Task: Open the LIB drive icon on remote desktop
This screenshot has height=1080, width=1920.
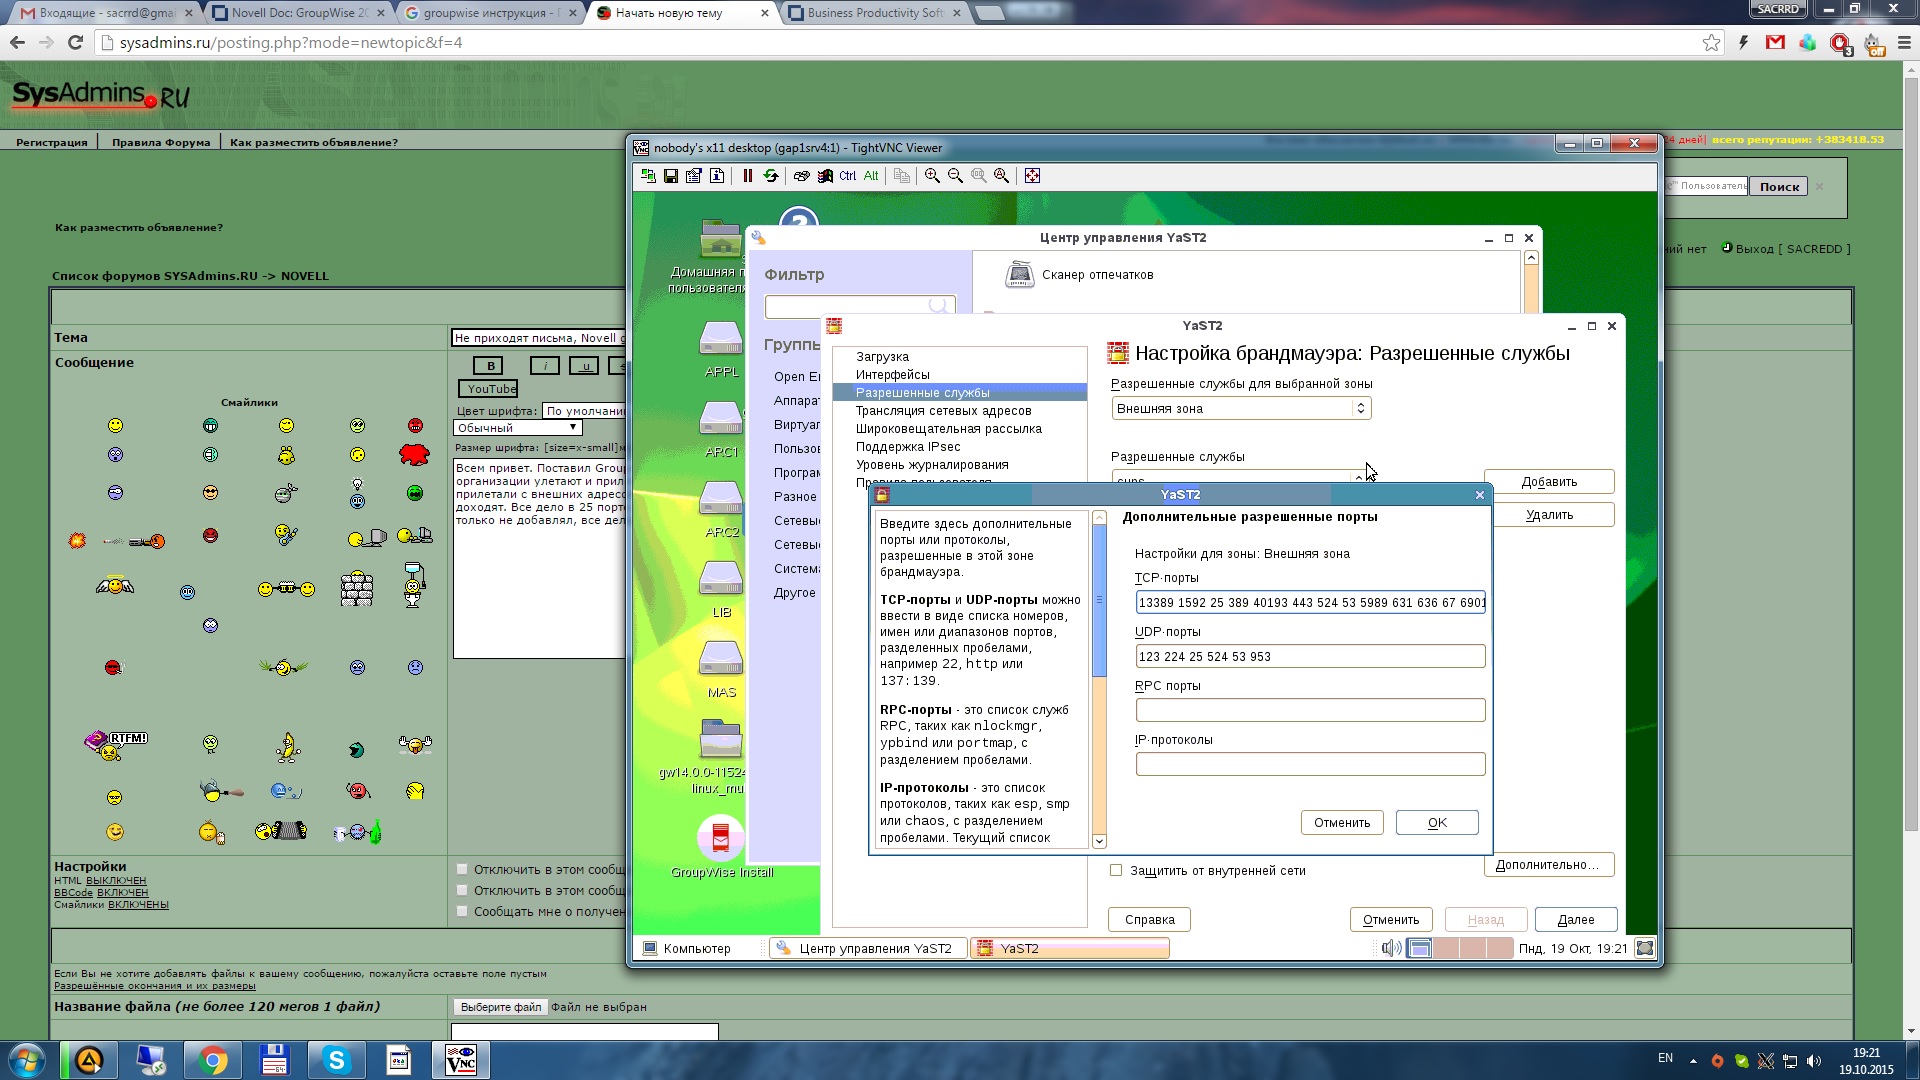Action: point(721,590)
